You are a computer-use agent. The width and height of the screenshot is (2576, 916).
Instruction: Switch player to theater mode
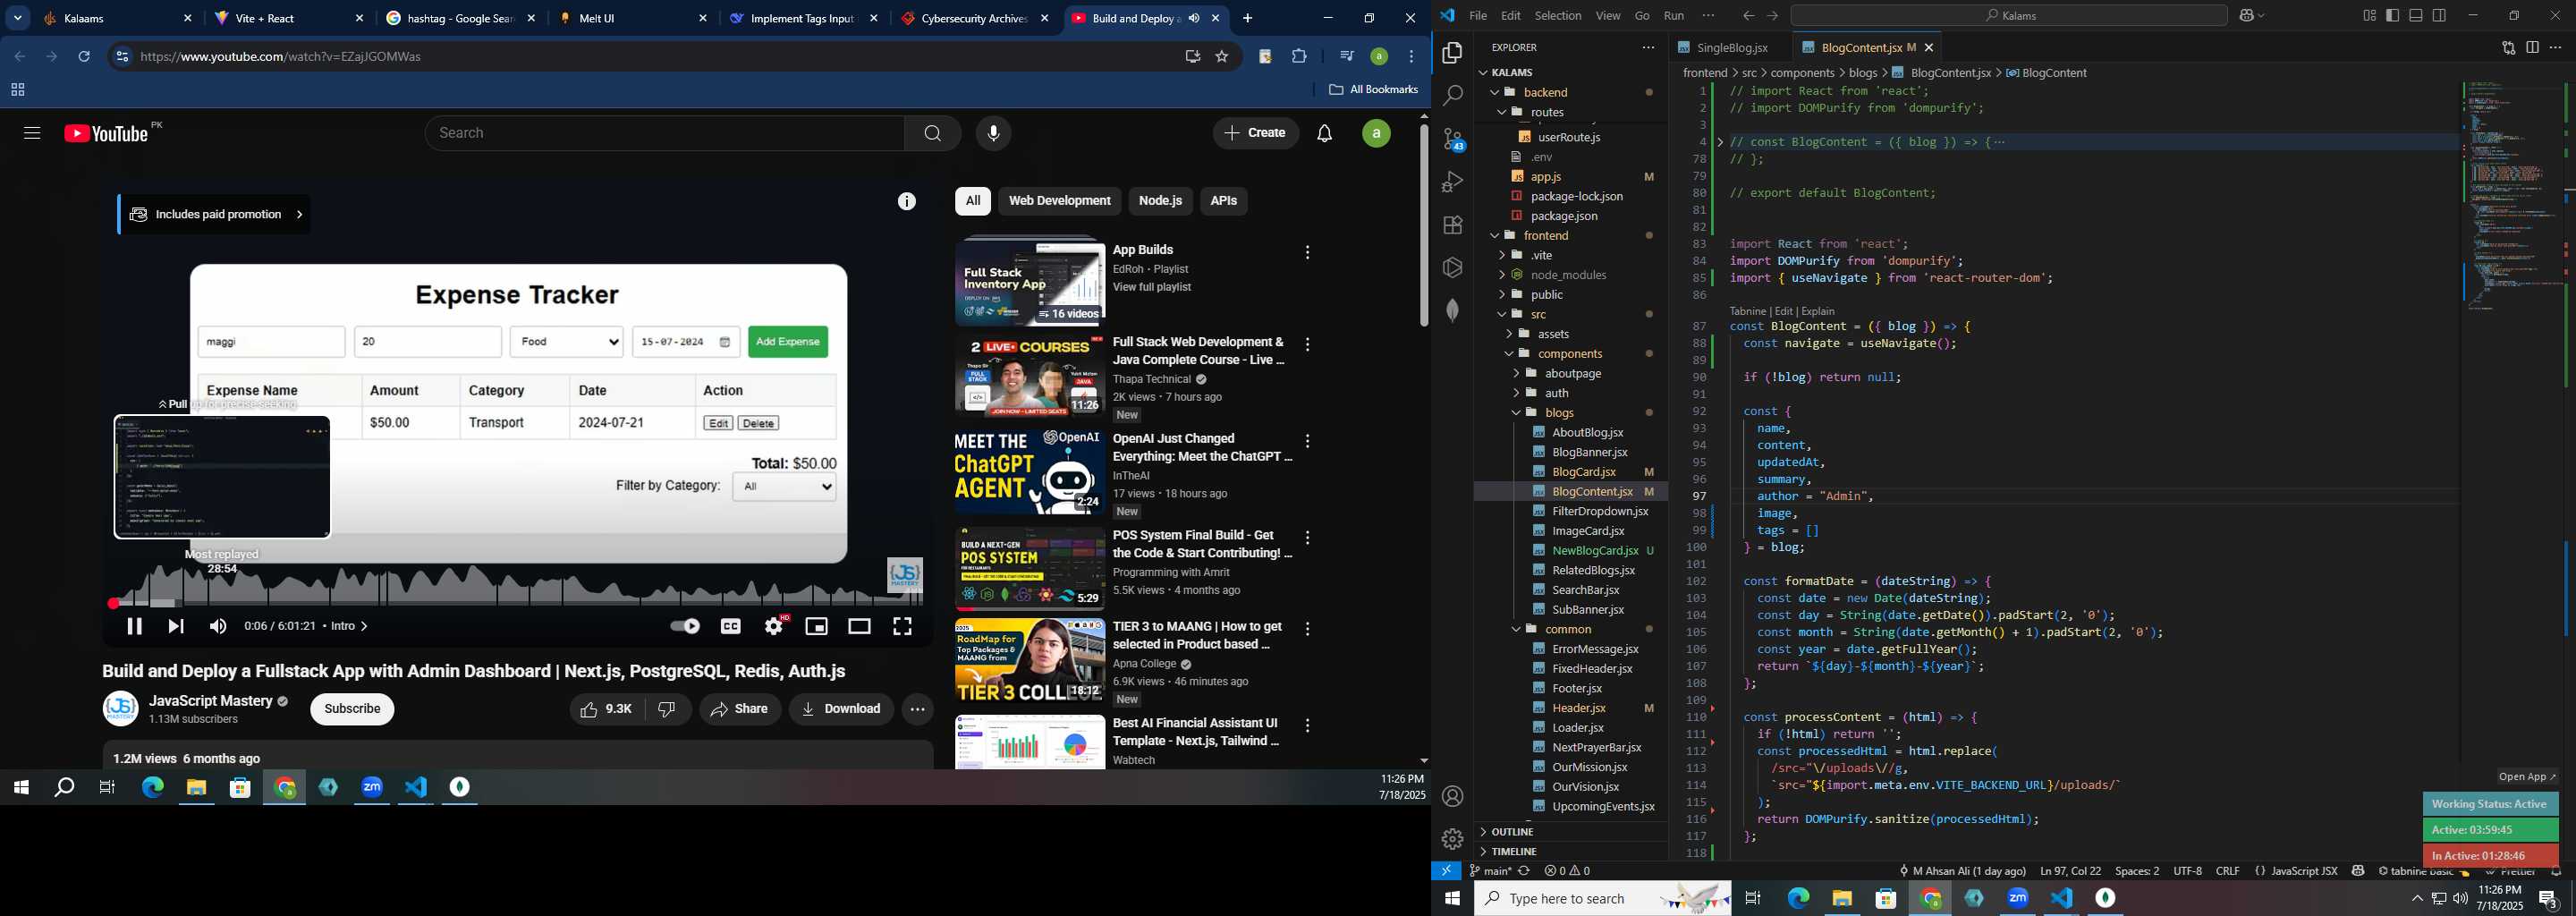(859, 626)
